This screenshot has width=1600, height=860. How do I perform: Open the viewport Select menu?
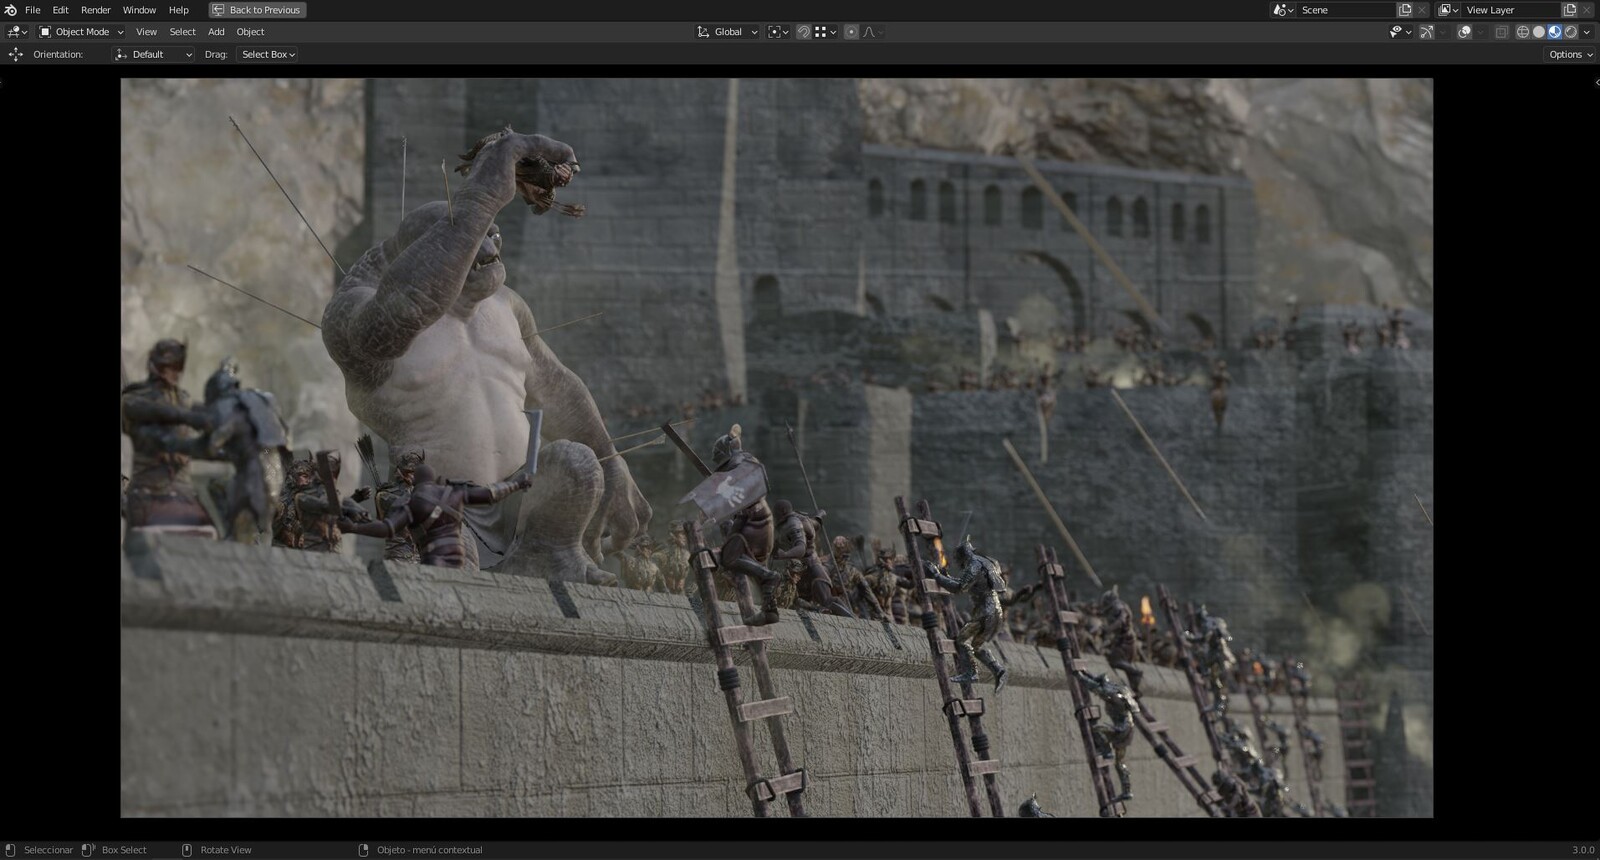tap(182, 32)
